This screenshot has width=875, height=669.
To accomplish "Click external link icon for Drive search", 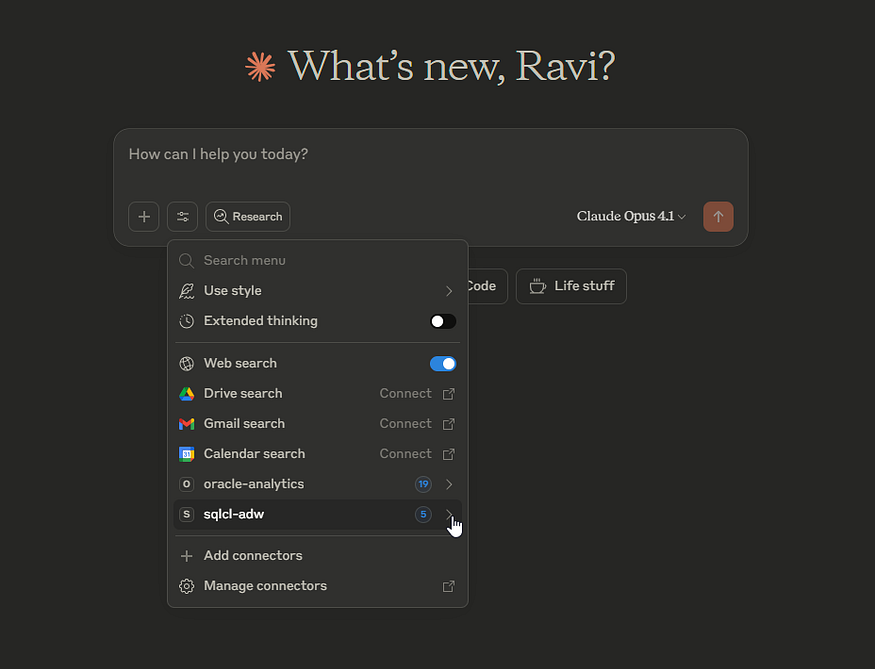I will (449, 394).
